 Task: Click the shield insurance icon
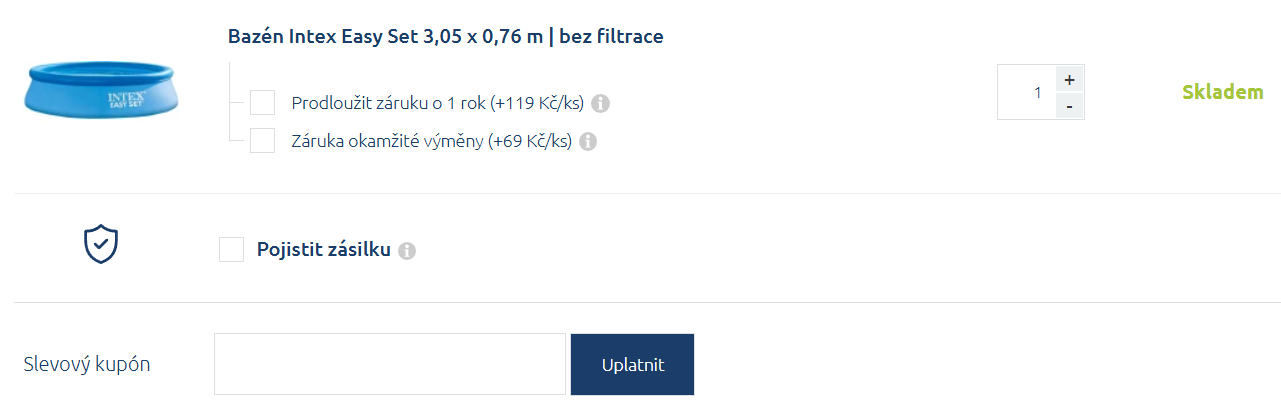[x=101, y=244]
